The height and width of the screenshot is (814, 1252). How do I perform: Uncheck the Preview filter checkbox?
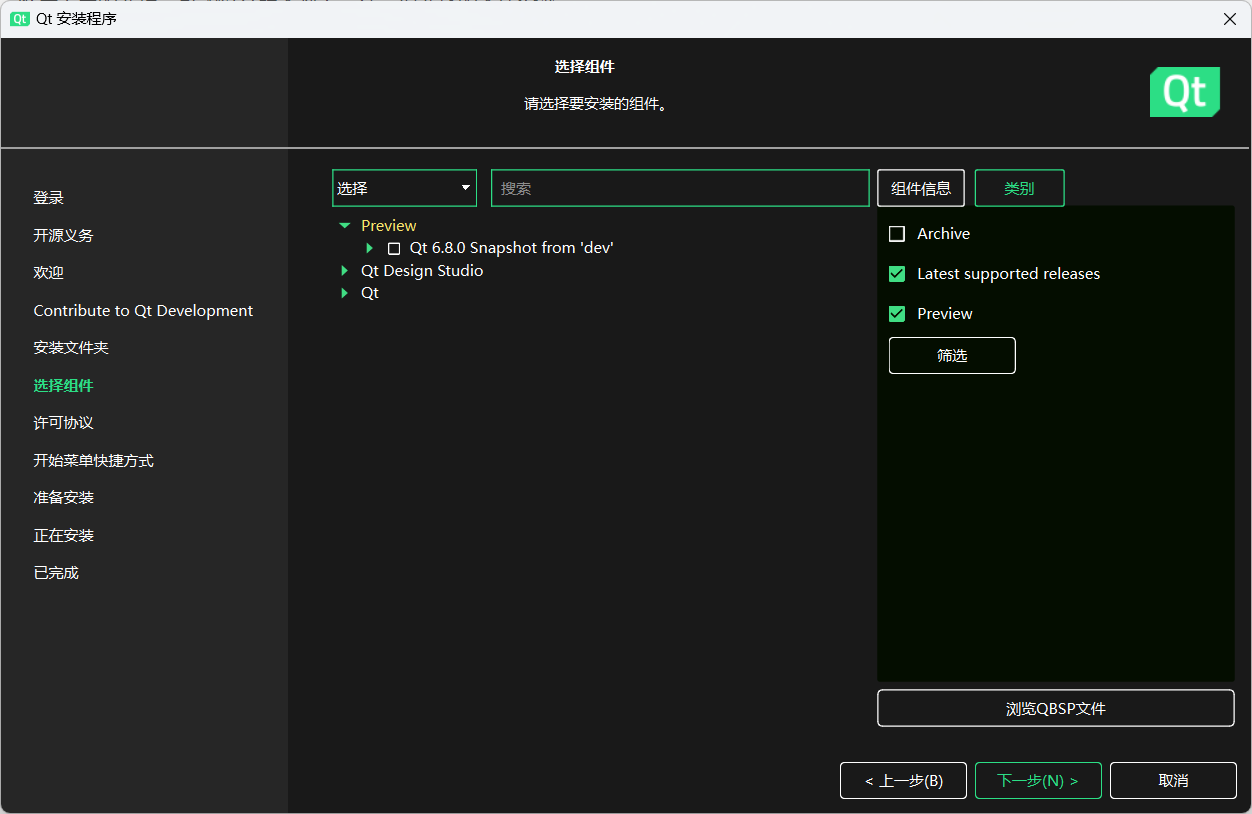897,314
